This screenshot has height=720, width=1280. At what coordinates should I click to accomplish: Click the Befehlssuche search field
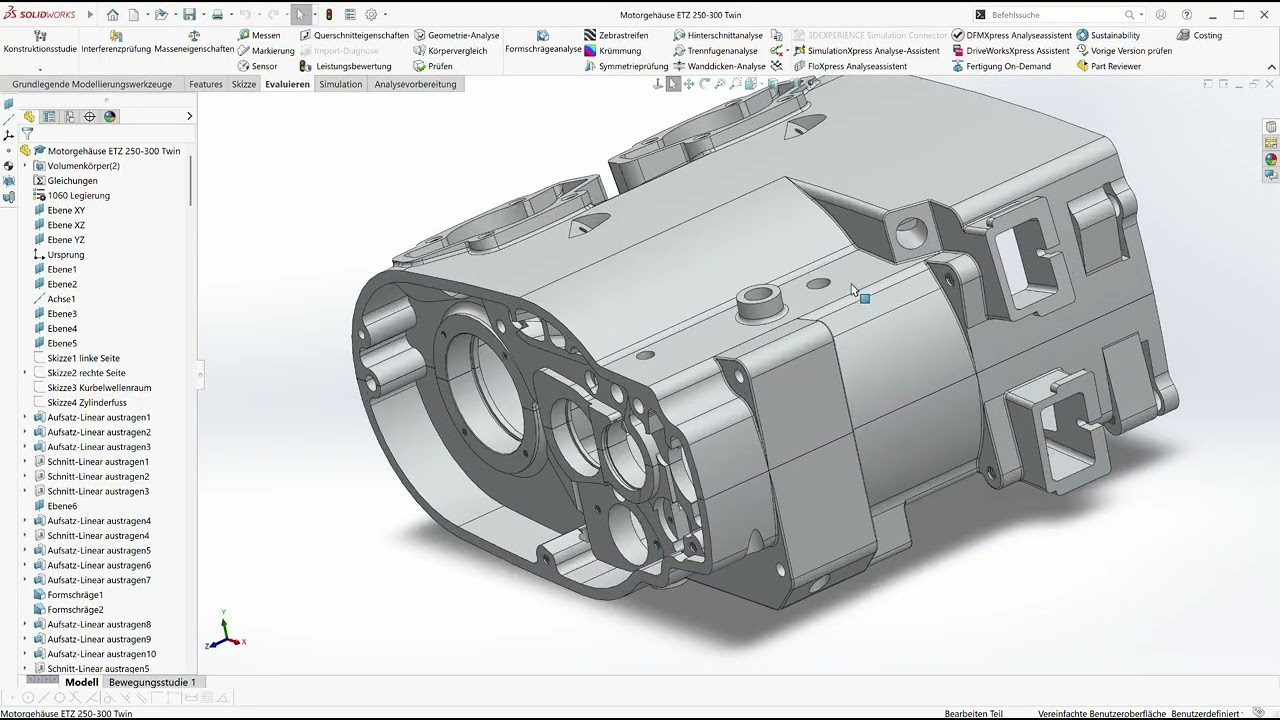pyautogui.click(x=1055, y=15)
